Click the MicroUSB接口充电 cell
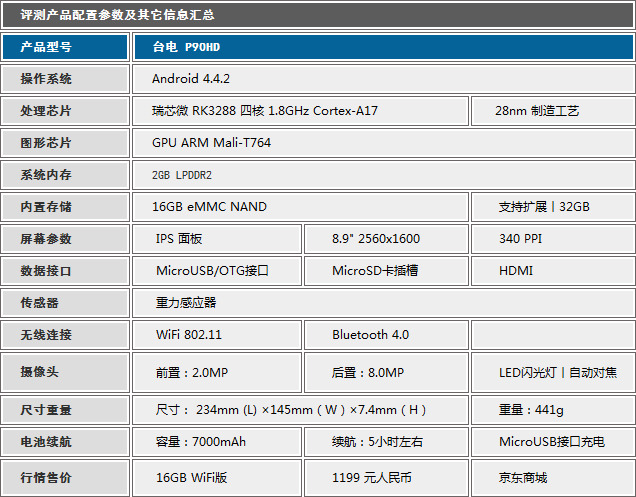Image resolution: width=636 pixels, height=497 pixels. point(553,442)
